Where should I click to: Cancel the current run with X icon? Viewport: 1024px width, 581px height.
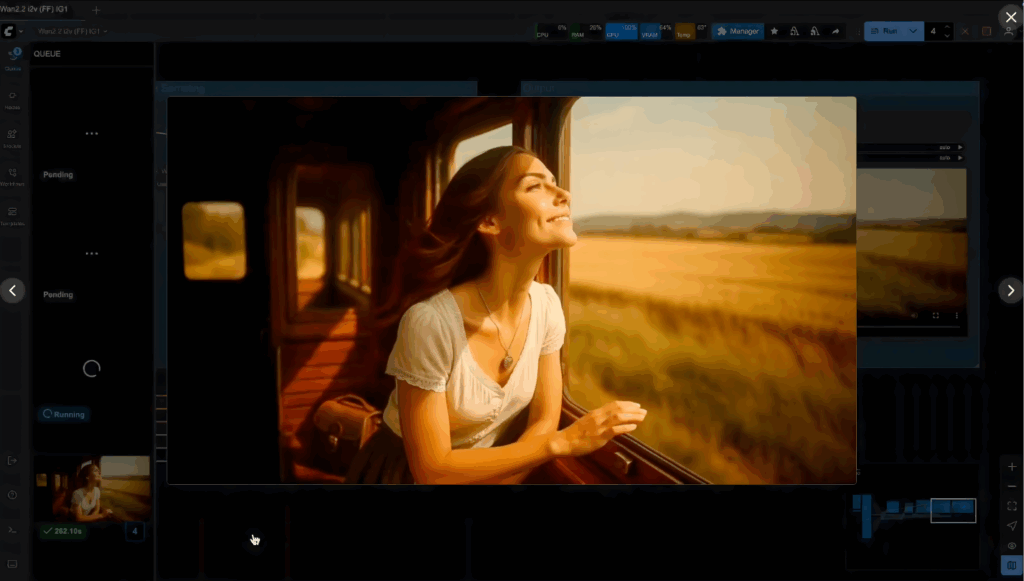pos(965,31)
